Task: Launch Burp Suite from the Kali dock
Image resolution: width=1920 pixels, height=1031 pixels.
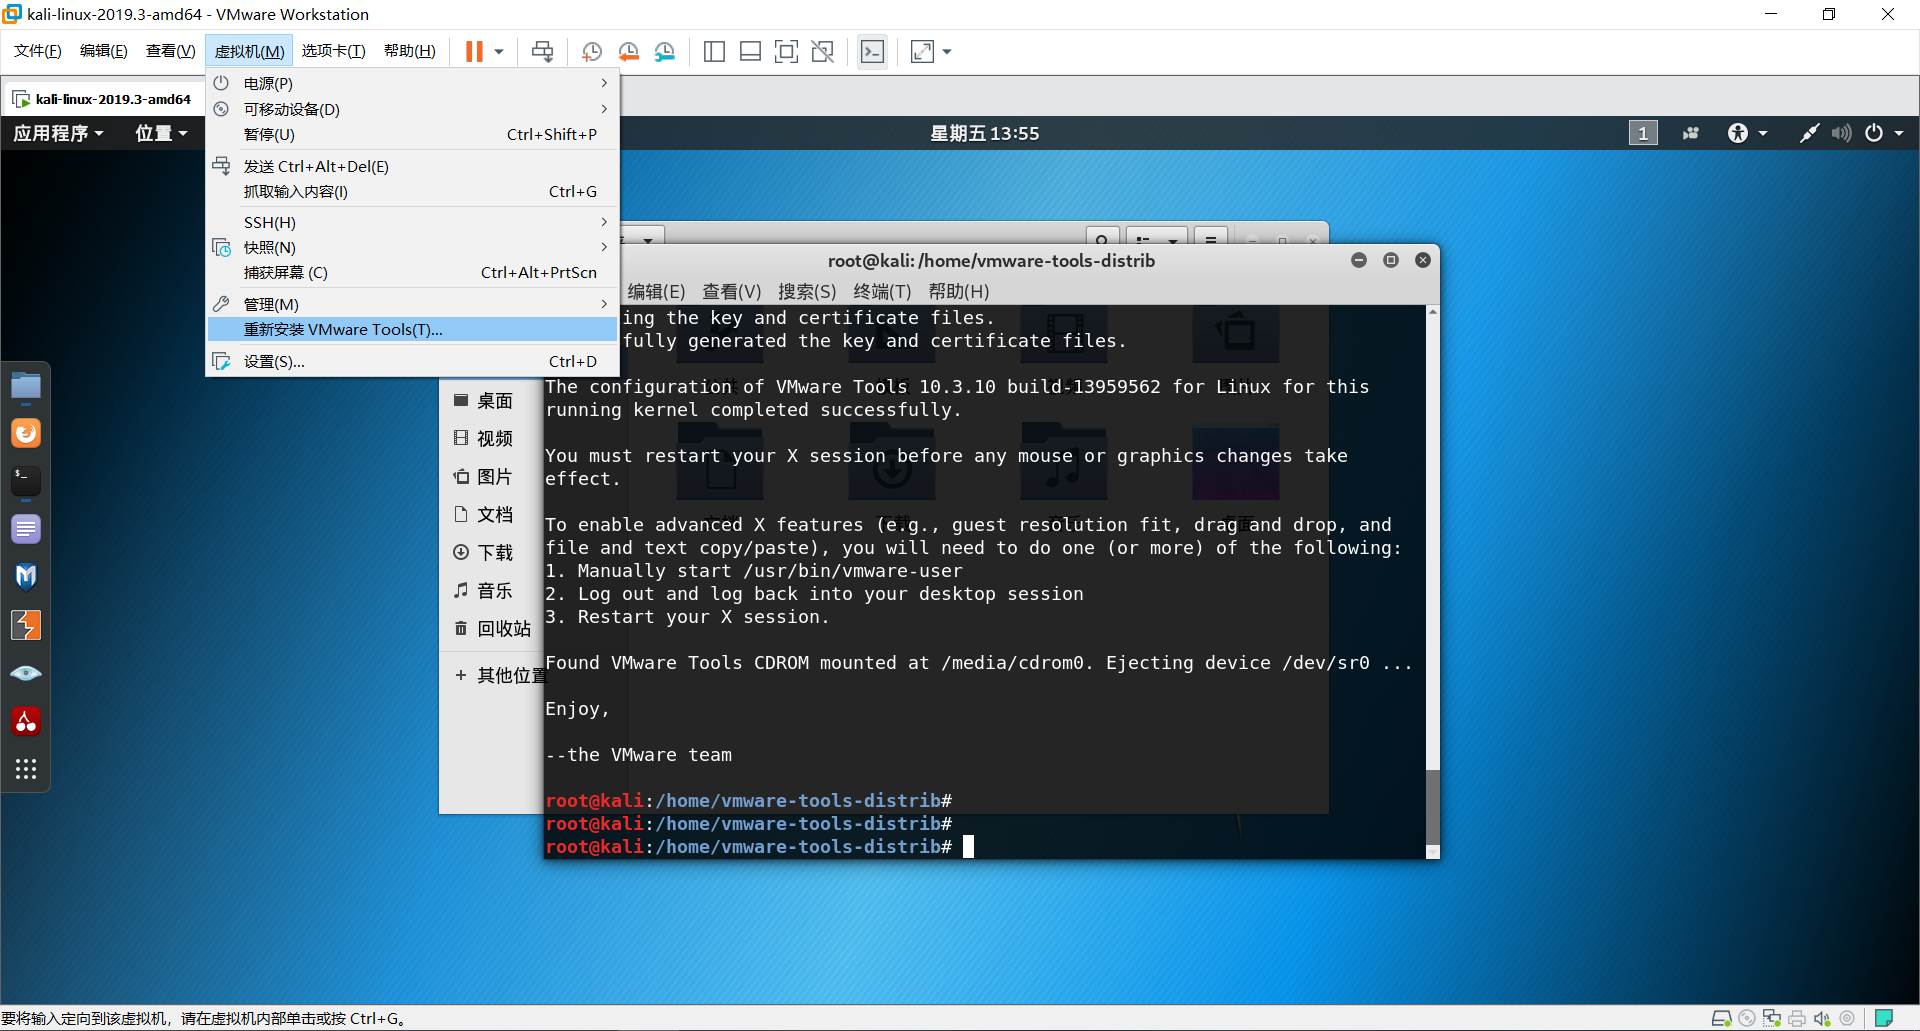Action: point(26,625)
